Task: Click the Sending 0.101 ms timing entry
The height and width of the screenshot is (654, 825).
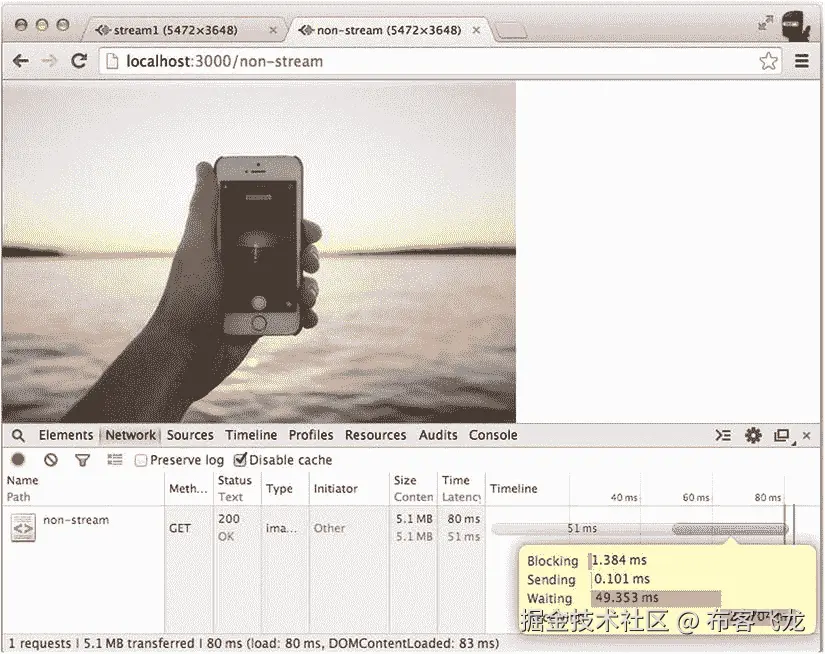Action: pyautogui.click(x=588, y=579)
